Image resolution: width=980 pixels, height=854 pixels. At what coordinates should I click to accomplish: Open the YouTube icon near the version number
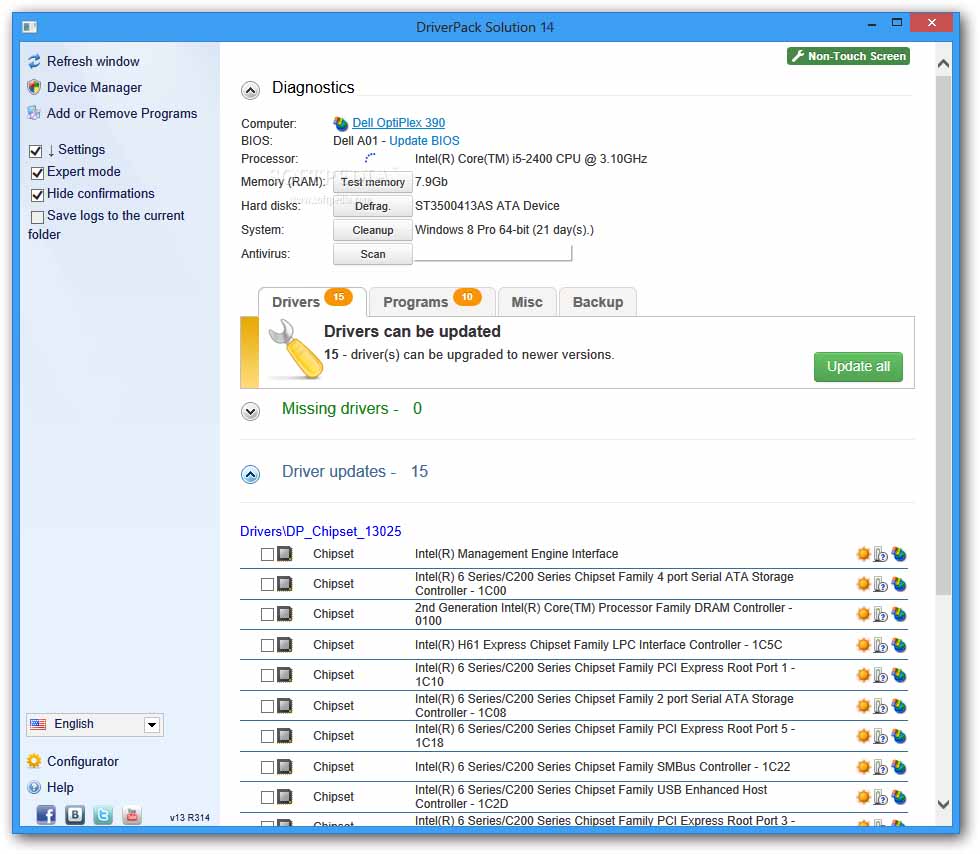pos(132,815)
